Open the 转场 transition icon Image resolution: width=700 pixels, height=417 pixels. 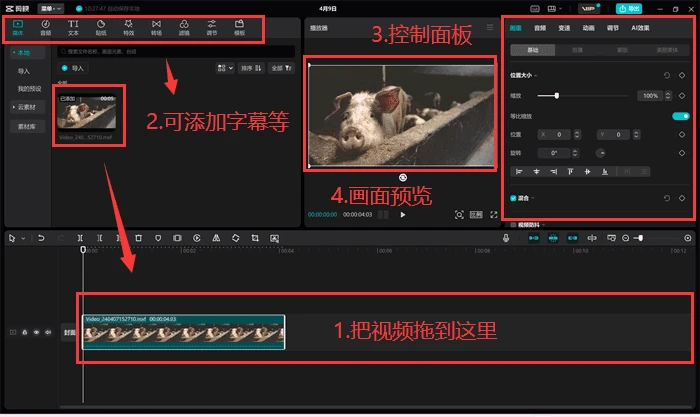click(156, 28)
